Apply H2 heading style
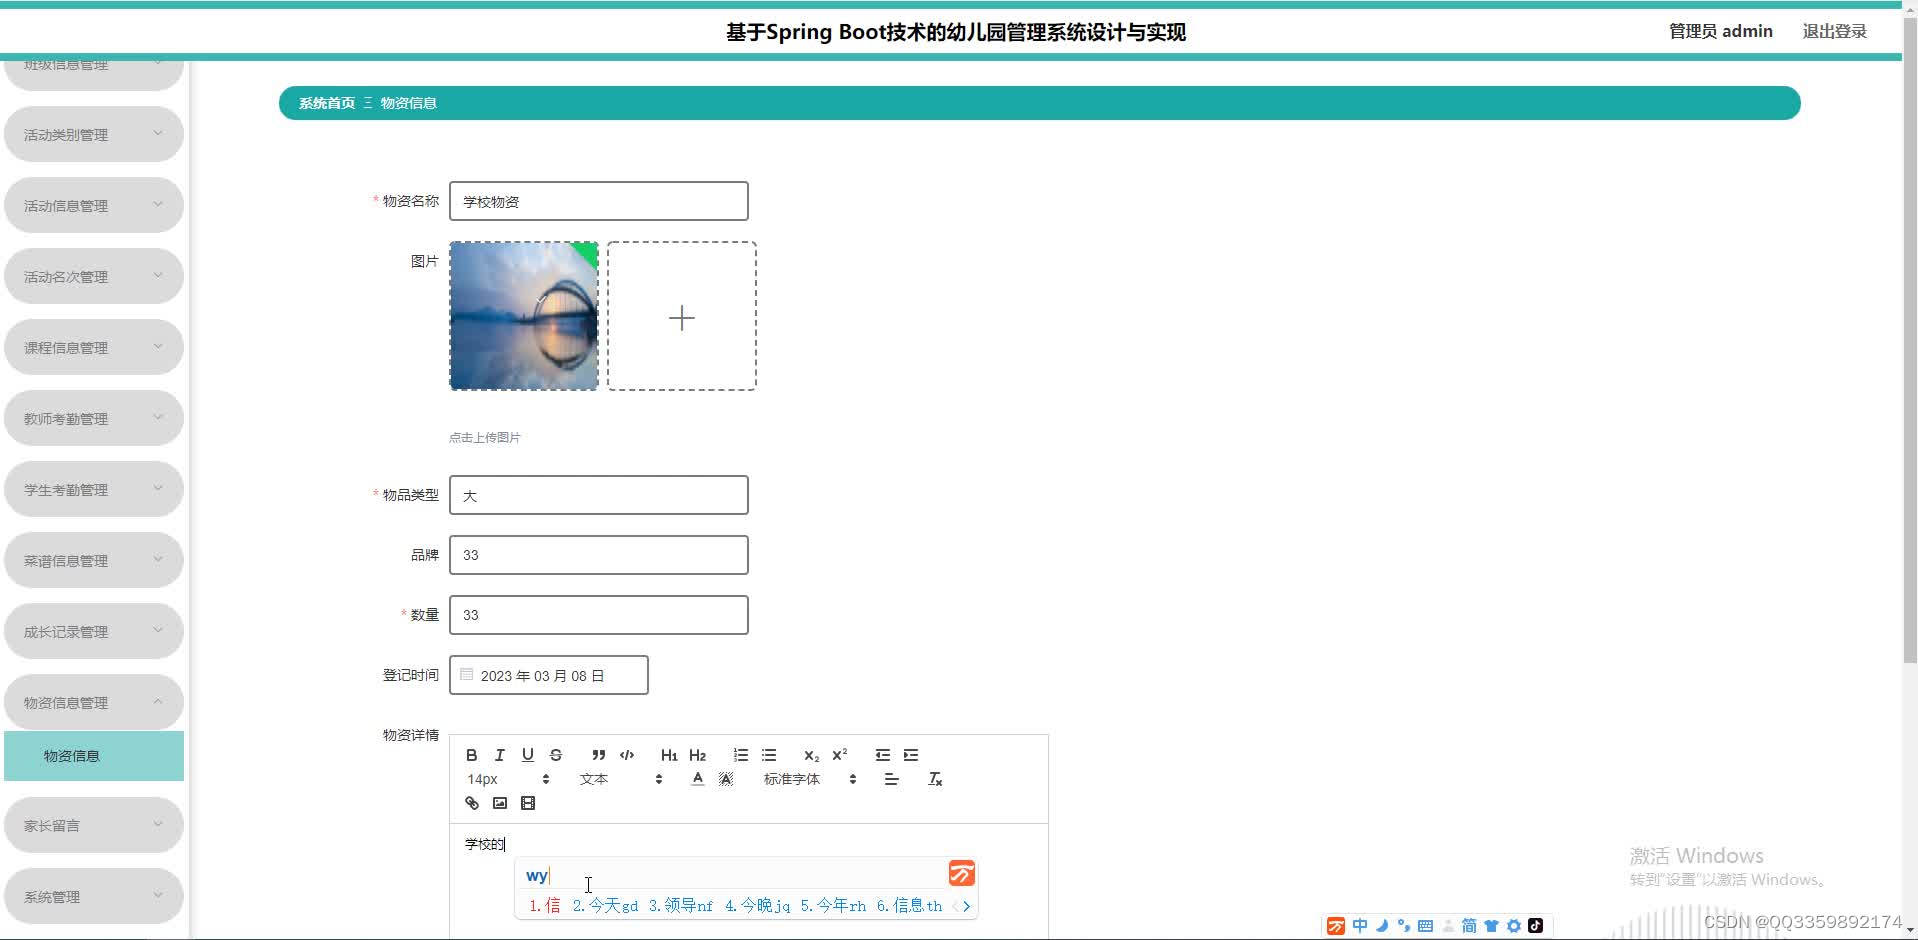The width and height of the screenshot is (1918, 940). pos(697,755)
